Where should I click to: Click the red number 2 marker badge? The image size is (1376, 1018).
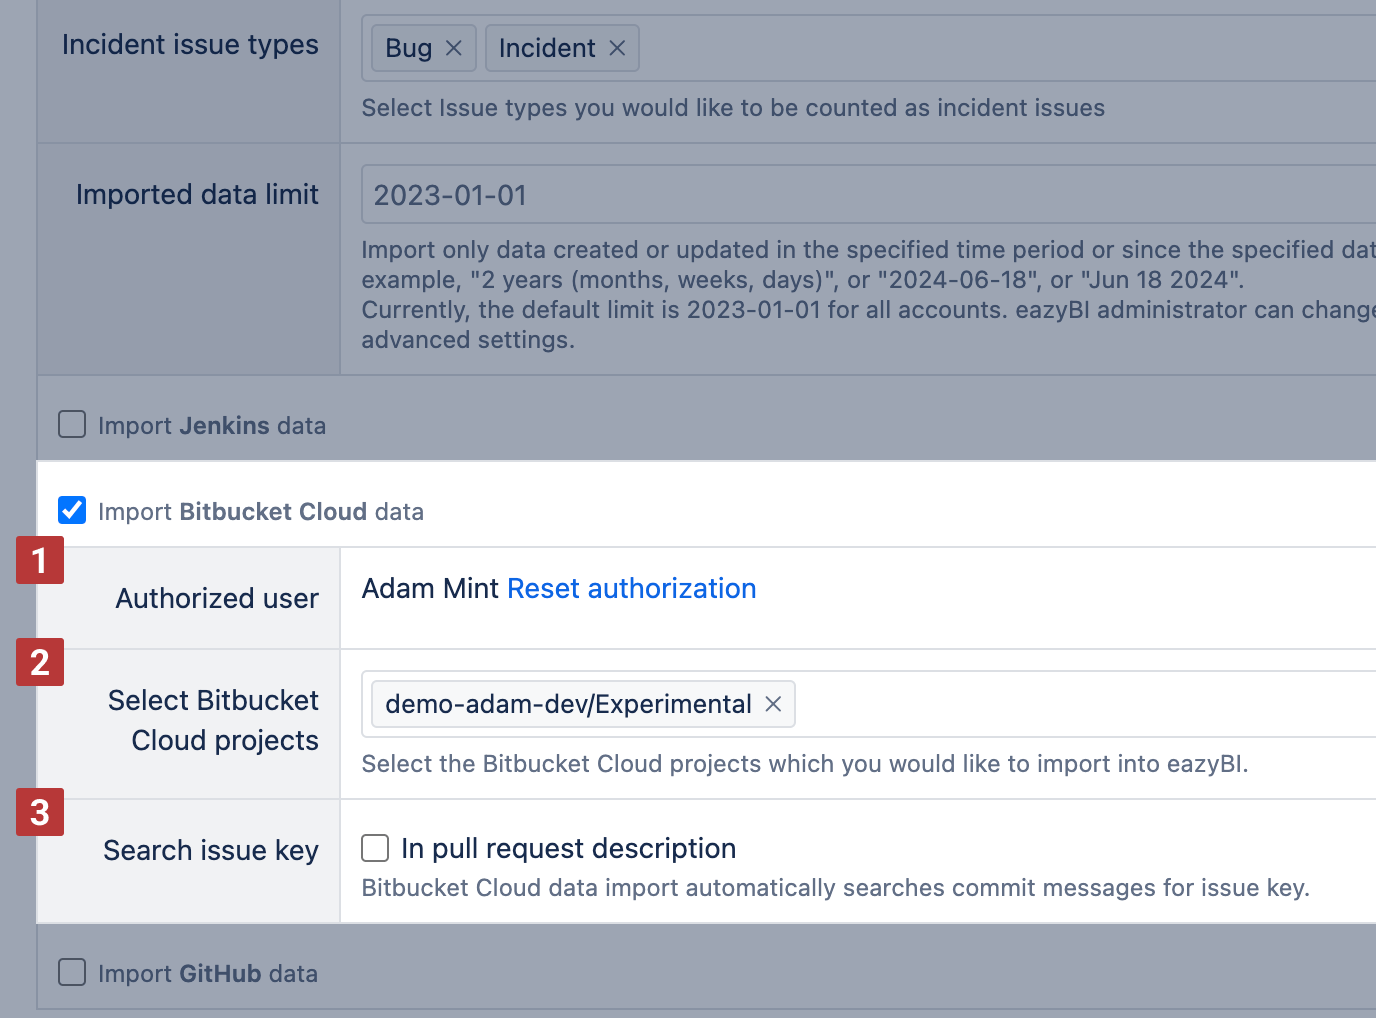[40, 662]
